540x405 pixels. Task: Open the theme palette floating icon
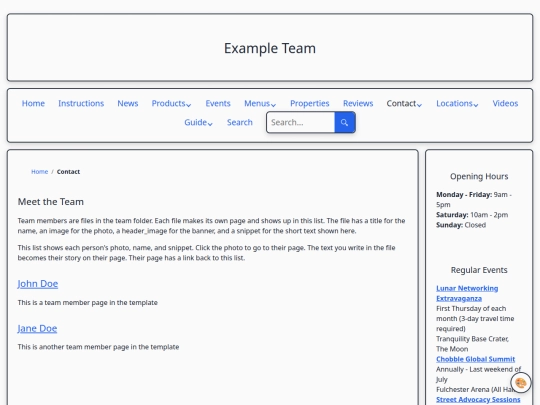coord(521,383)
